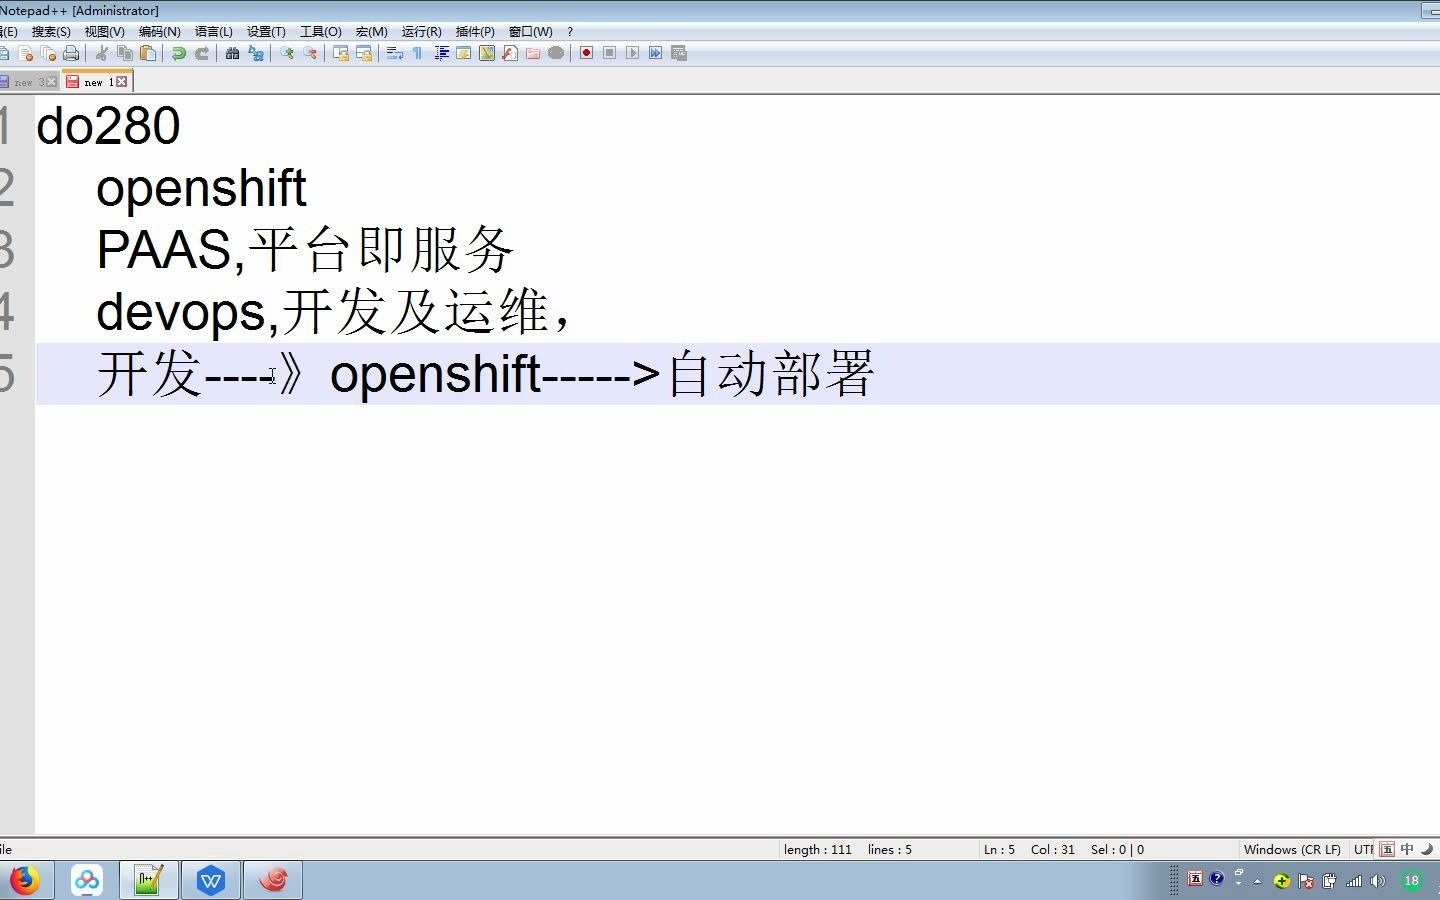Toggle the IME moon half-width icon

coord(1428,849)
